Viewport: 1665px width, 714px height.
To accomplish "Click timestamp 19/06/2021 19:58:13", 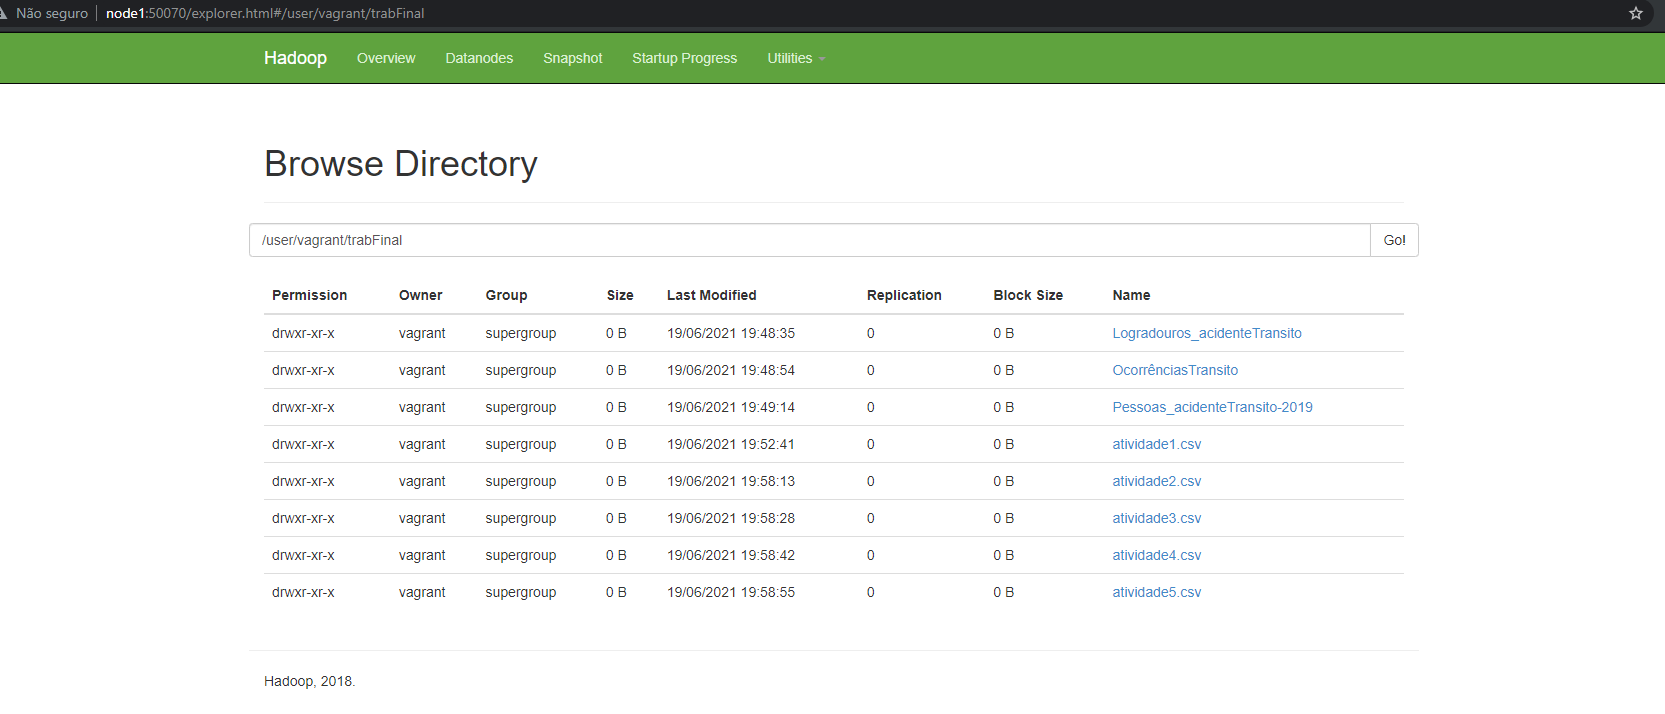I will pyautogui.click(x=731, y=481).
